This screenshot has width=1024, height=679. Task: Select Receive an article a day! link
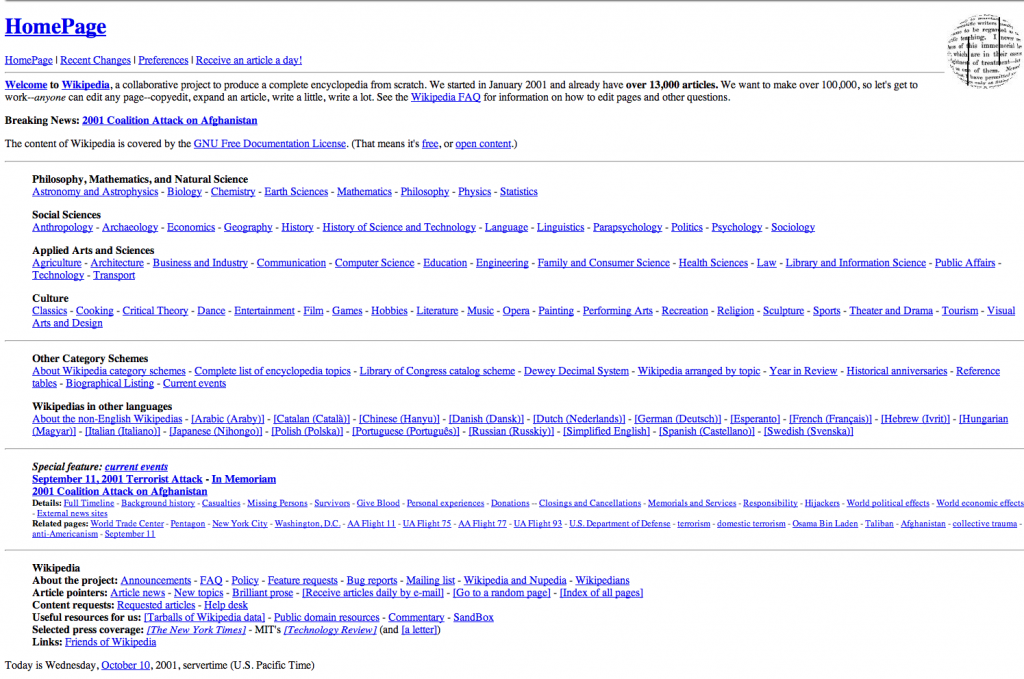click(249, 60)
